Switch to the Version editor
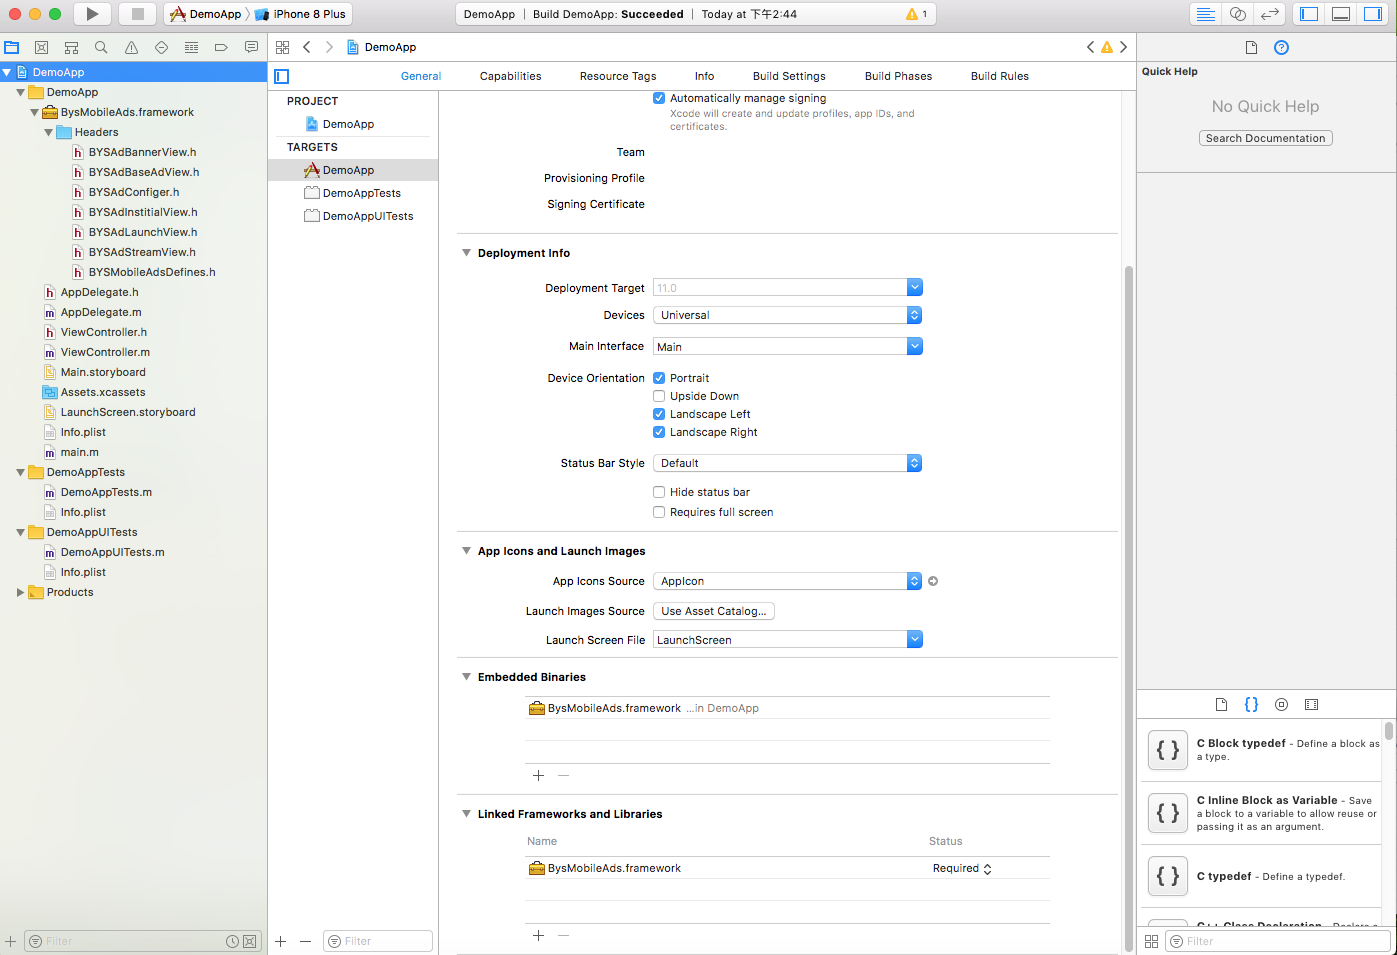The height and width of the screenshot is (955, 1397). 1270,14
